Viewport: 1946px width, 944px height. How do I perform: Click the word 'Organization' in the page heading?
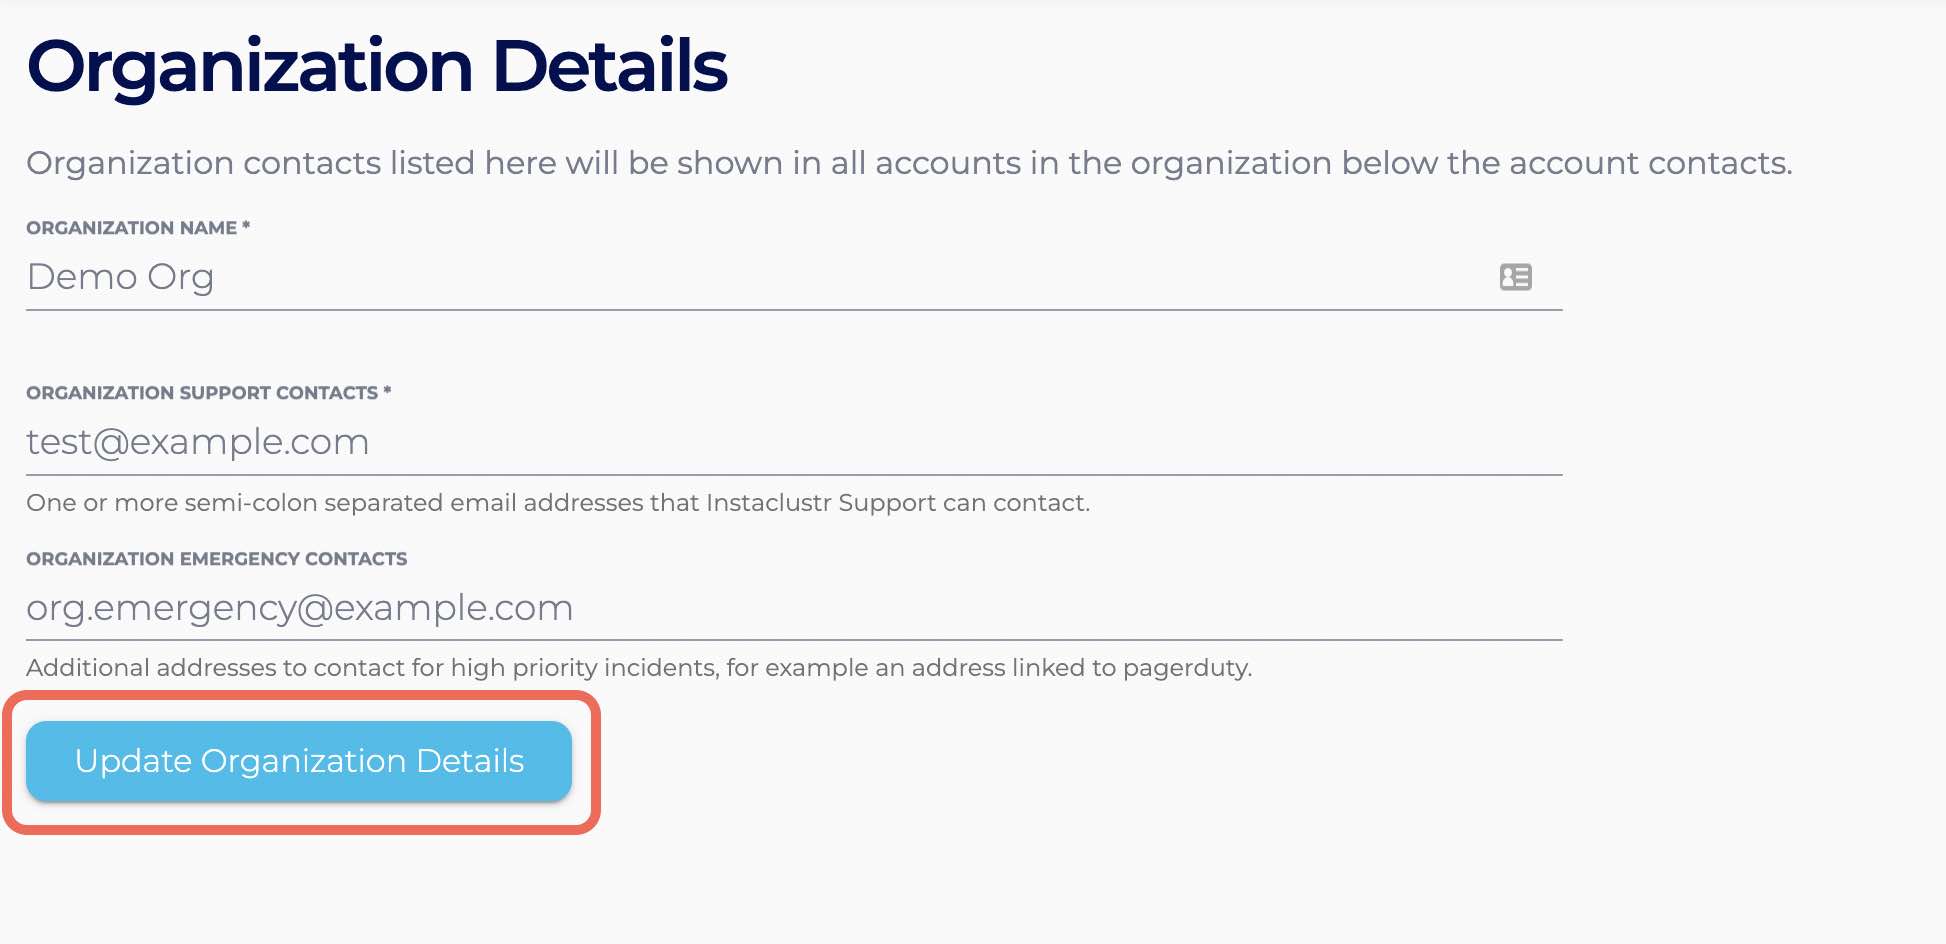[x=250, y=67]
